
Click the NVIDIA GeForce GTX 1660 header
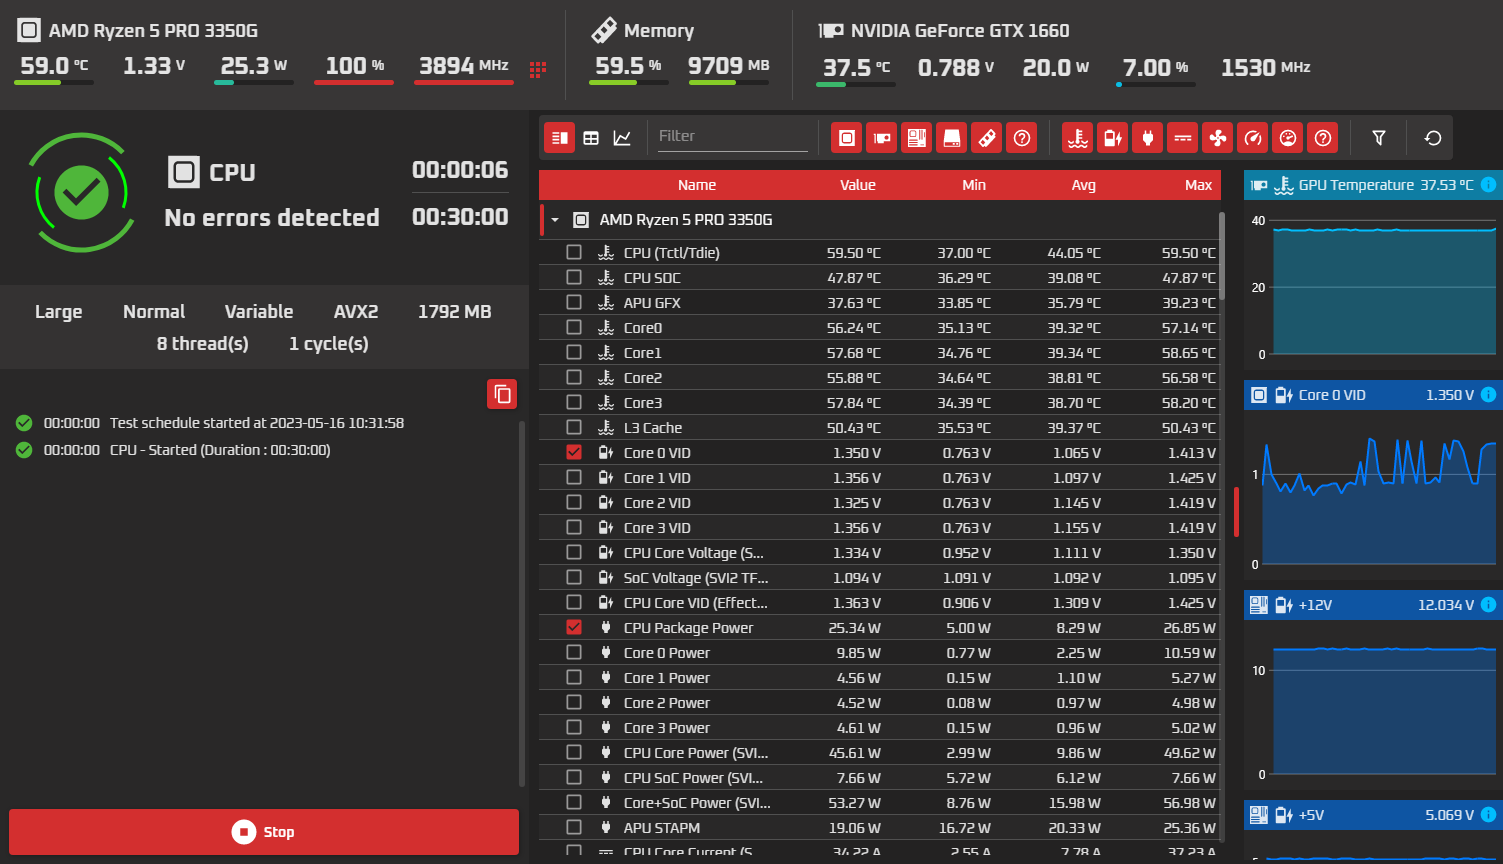click(x=960, y=31)
